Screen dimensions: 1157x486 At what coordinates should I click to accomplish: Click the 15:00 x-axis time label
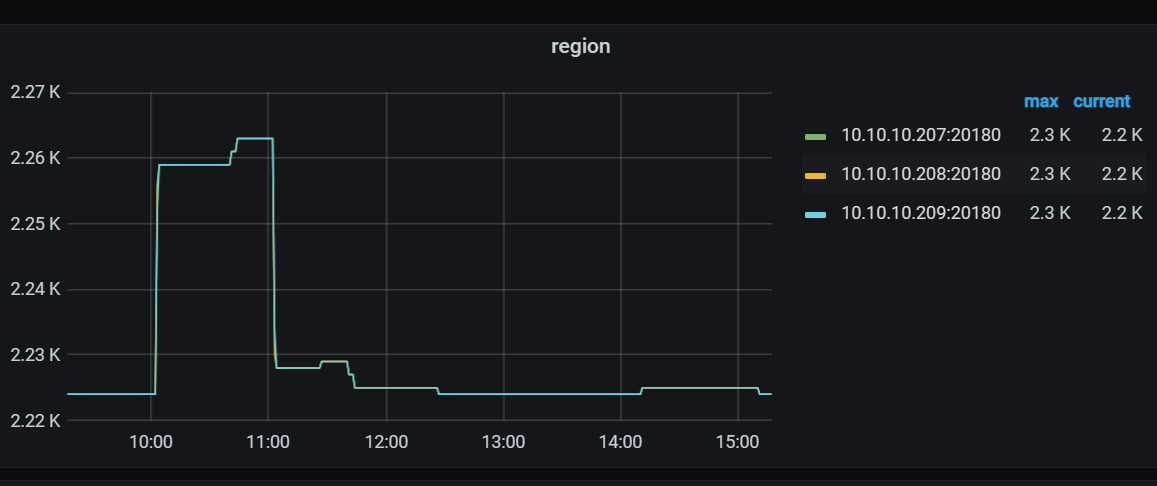click(738, 442)
